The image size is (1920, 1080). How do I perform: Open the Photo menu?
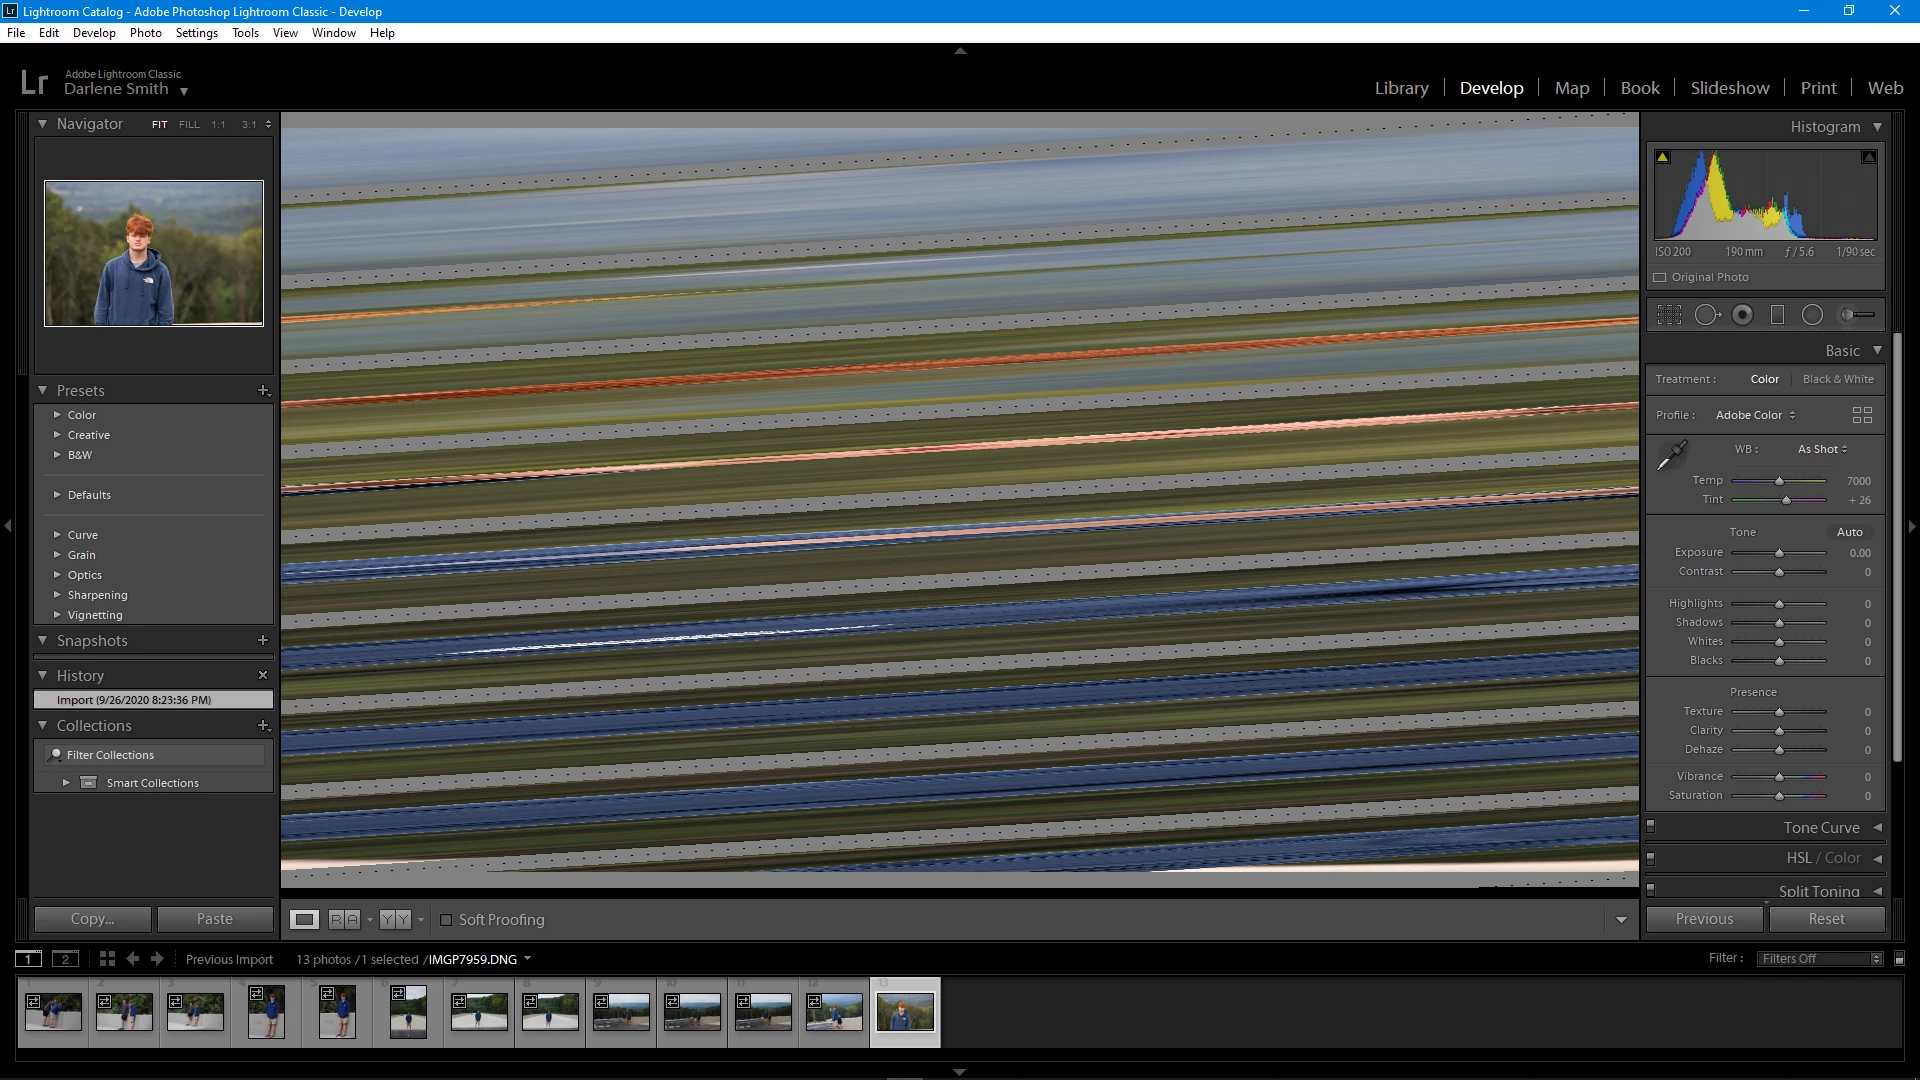point(145,33)
